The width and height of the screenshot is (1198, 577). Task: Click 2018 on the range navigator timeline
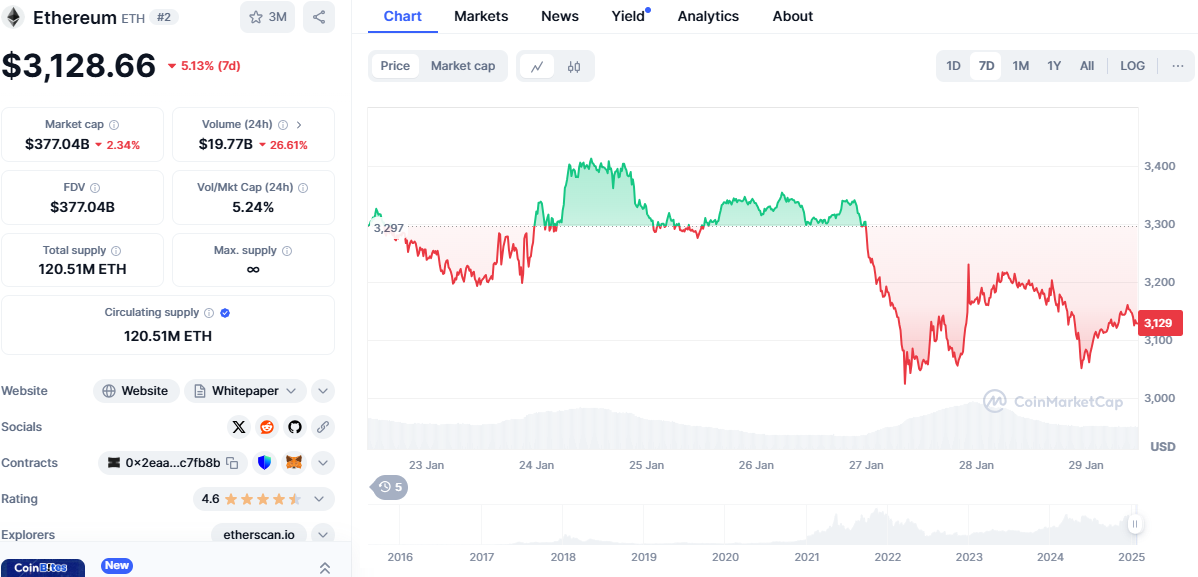[563, 557]
